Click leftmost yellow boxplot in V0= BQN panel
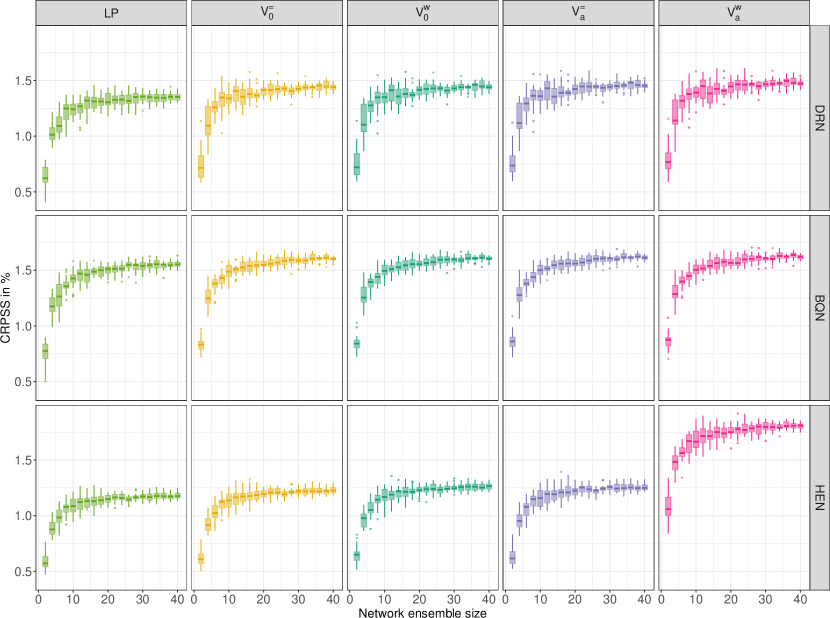 click(201, 345)
